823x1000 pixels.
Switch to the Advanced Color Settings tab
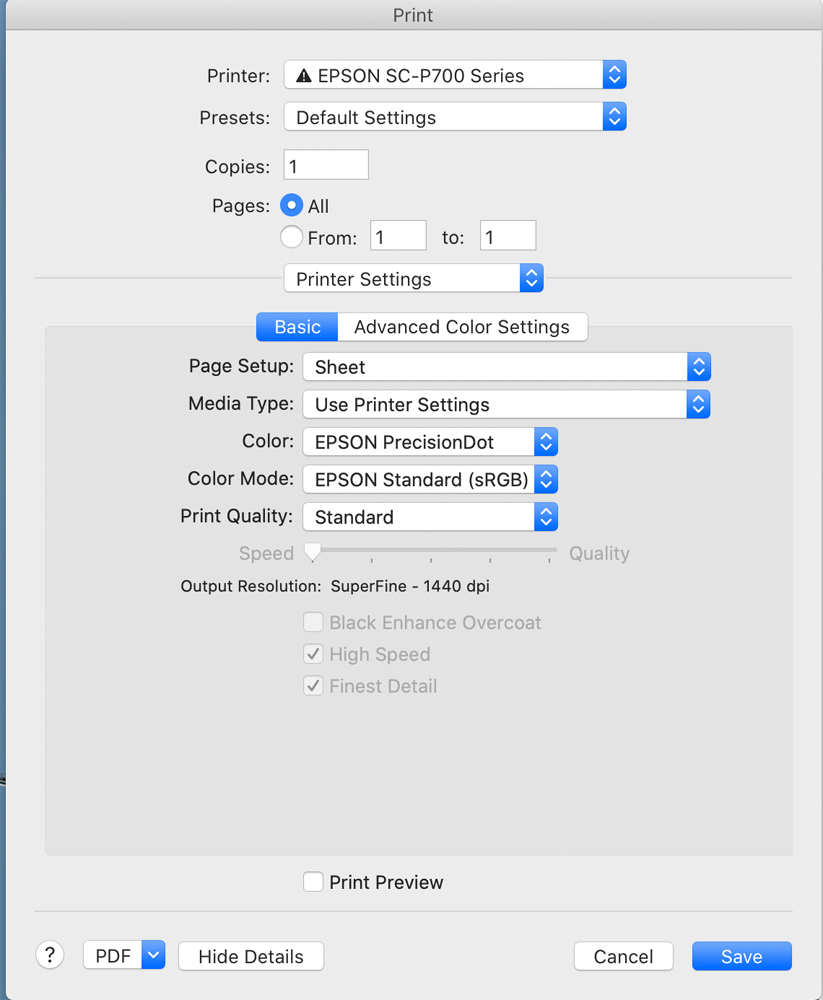pos(462,327)
